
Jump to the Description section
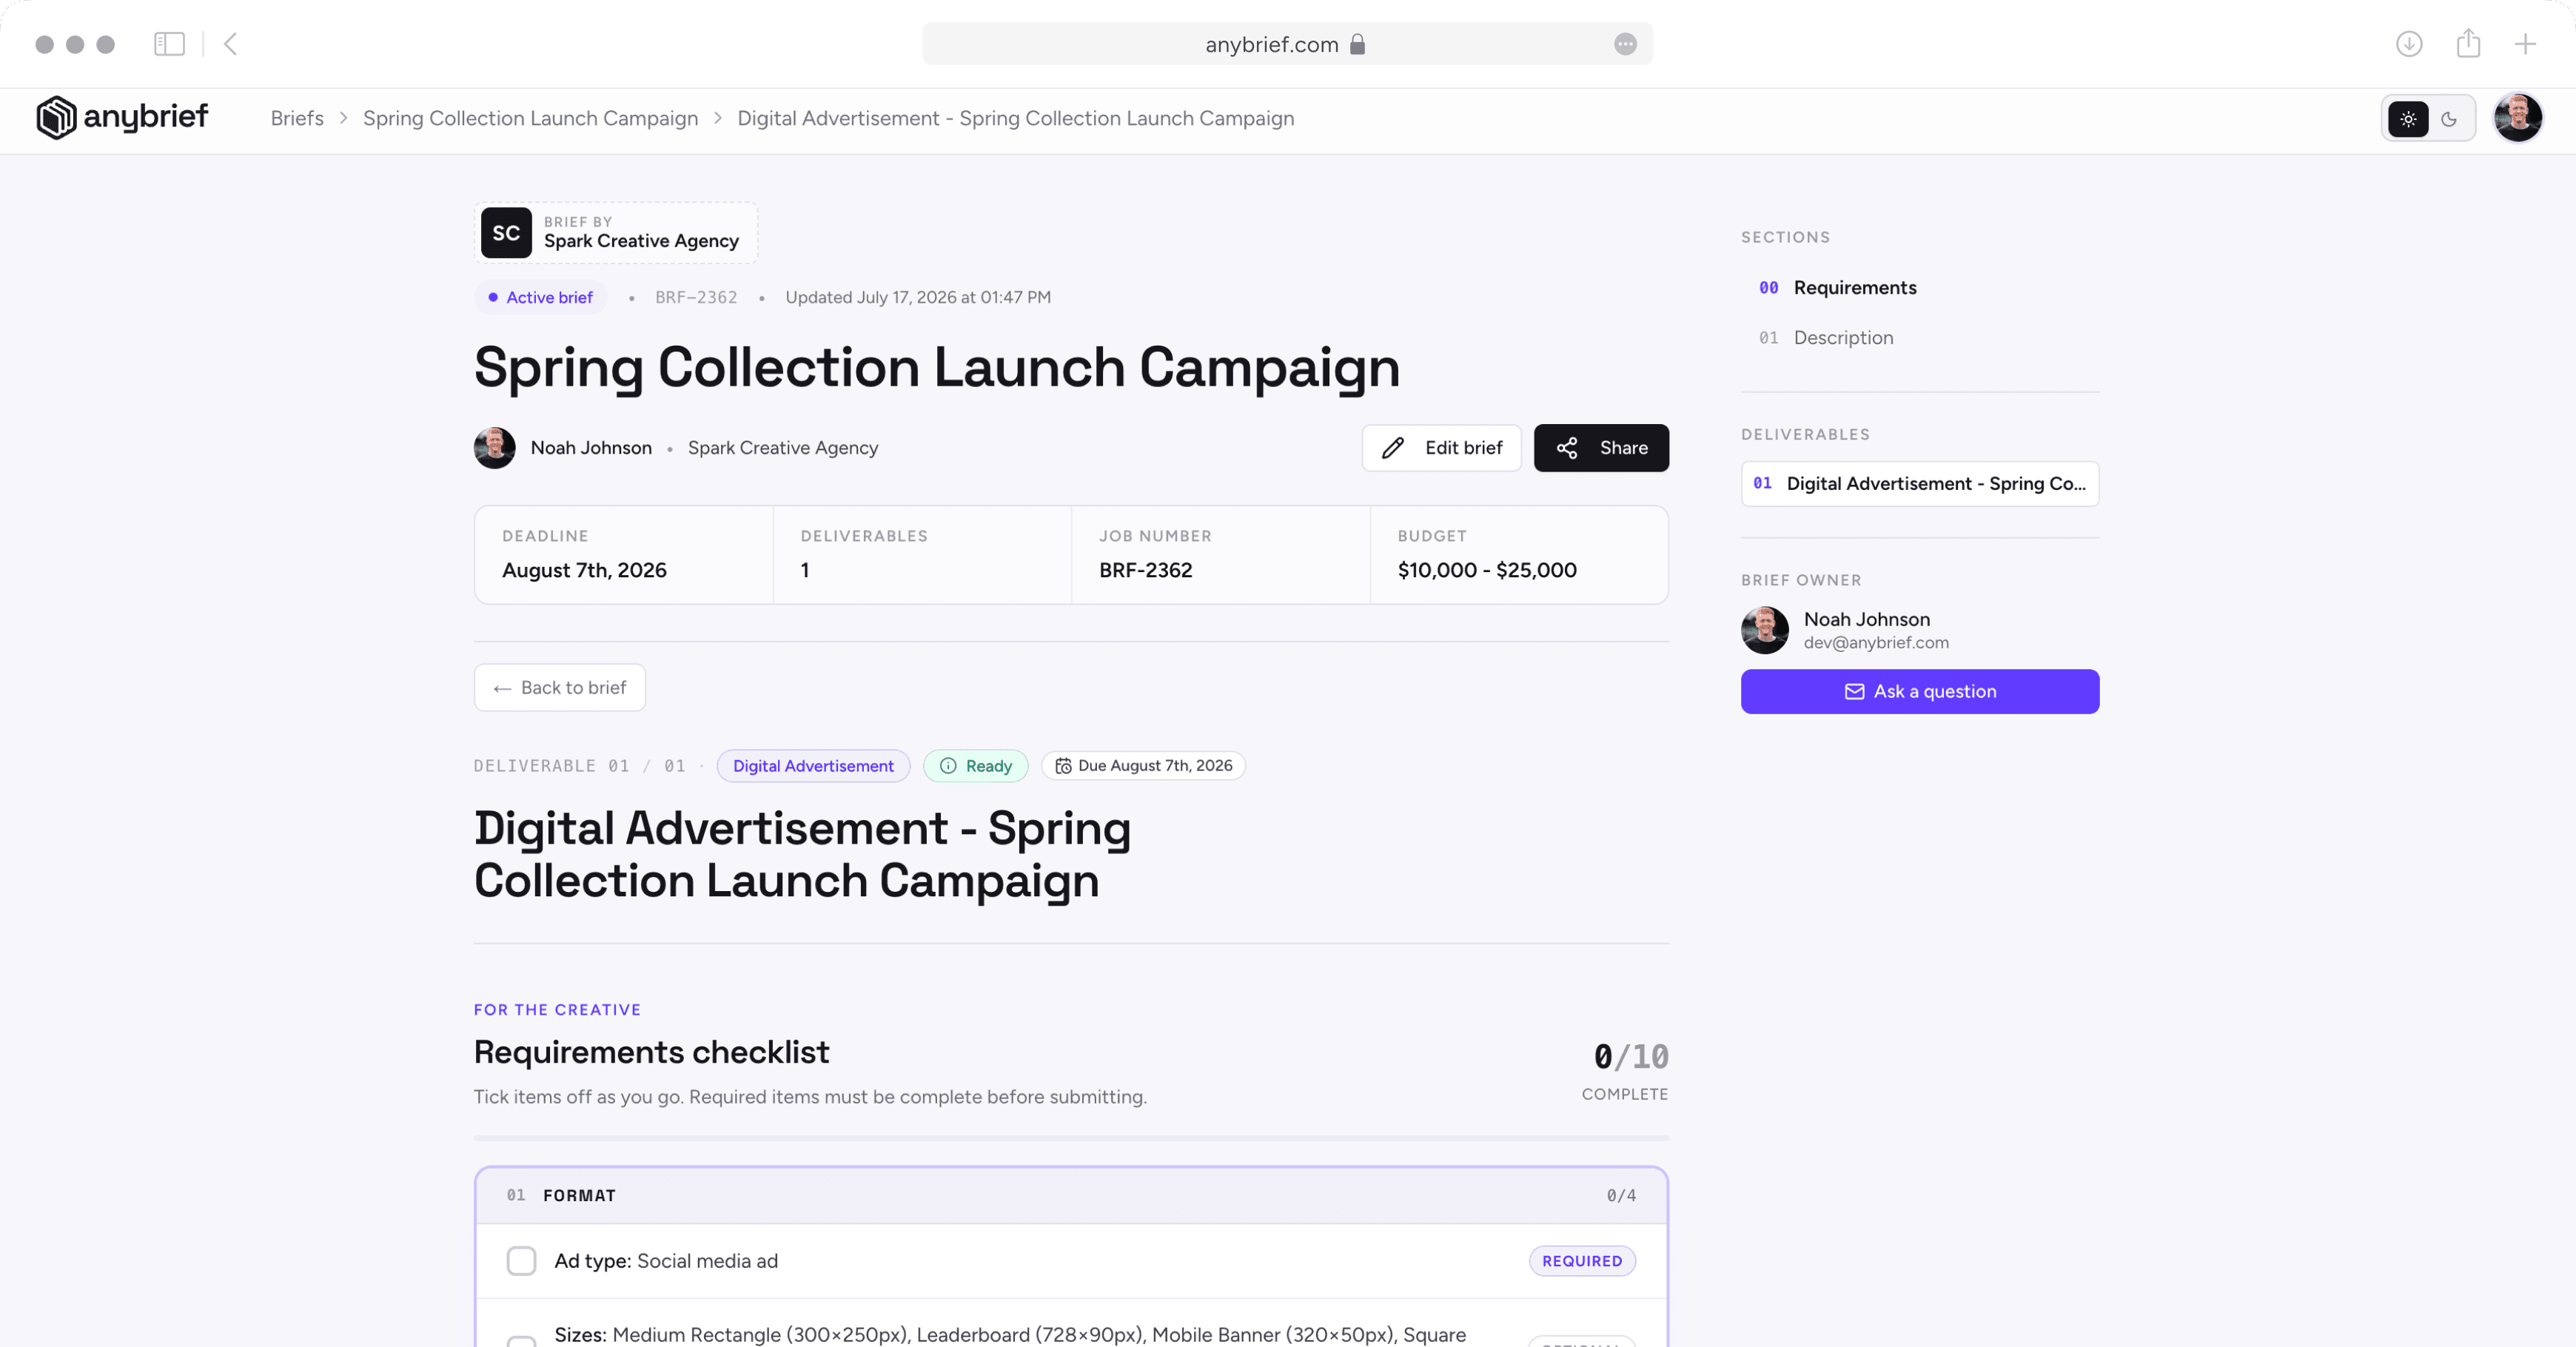(1826, 338)
